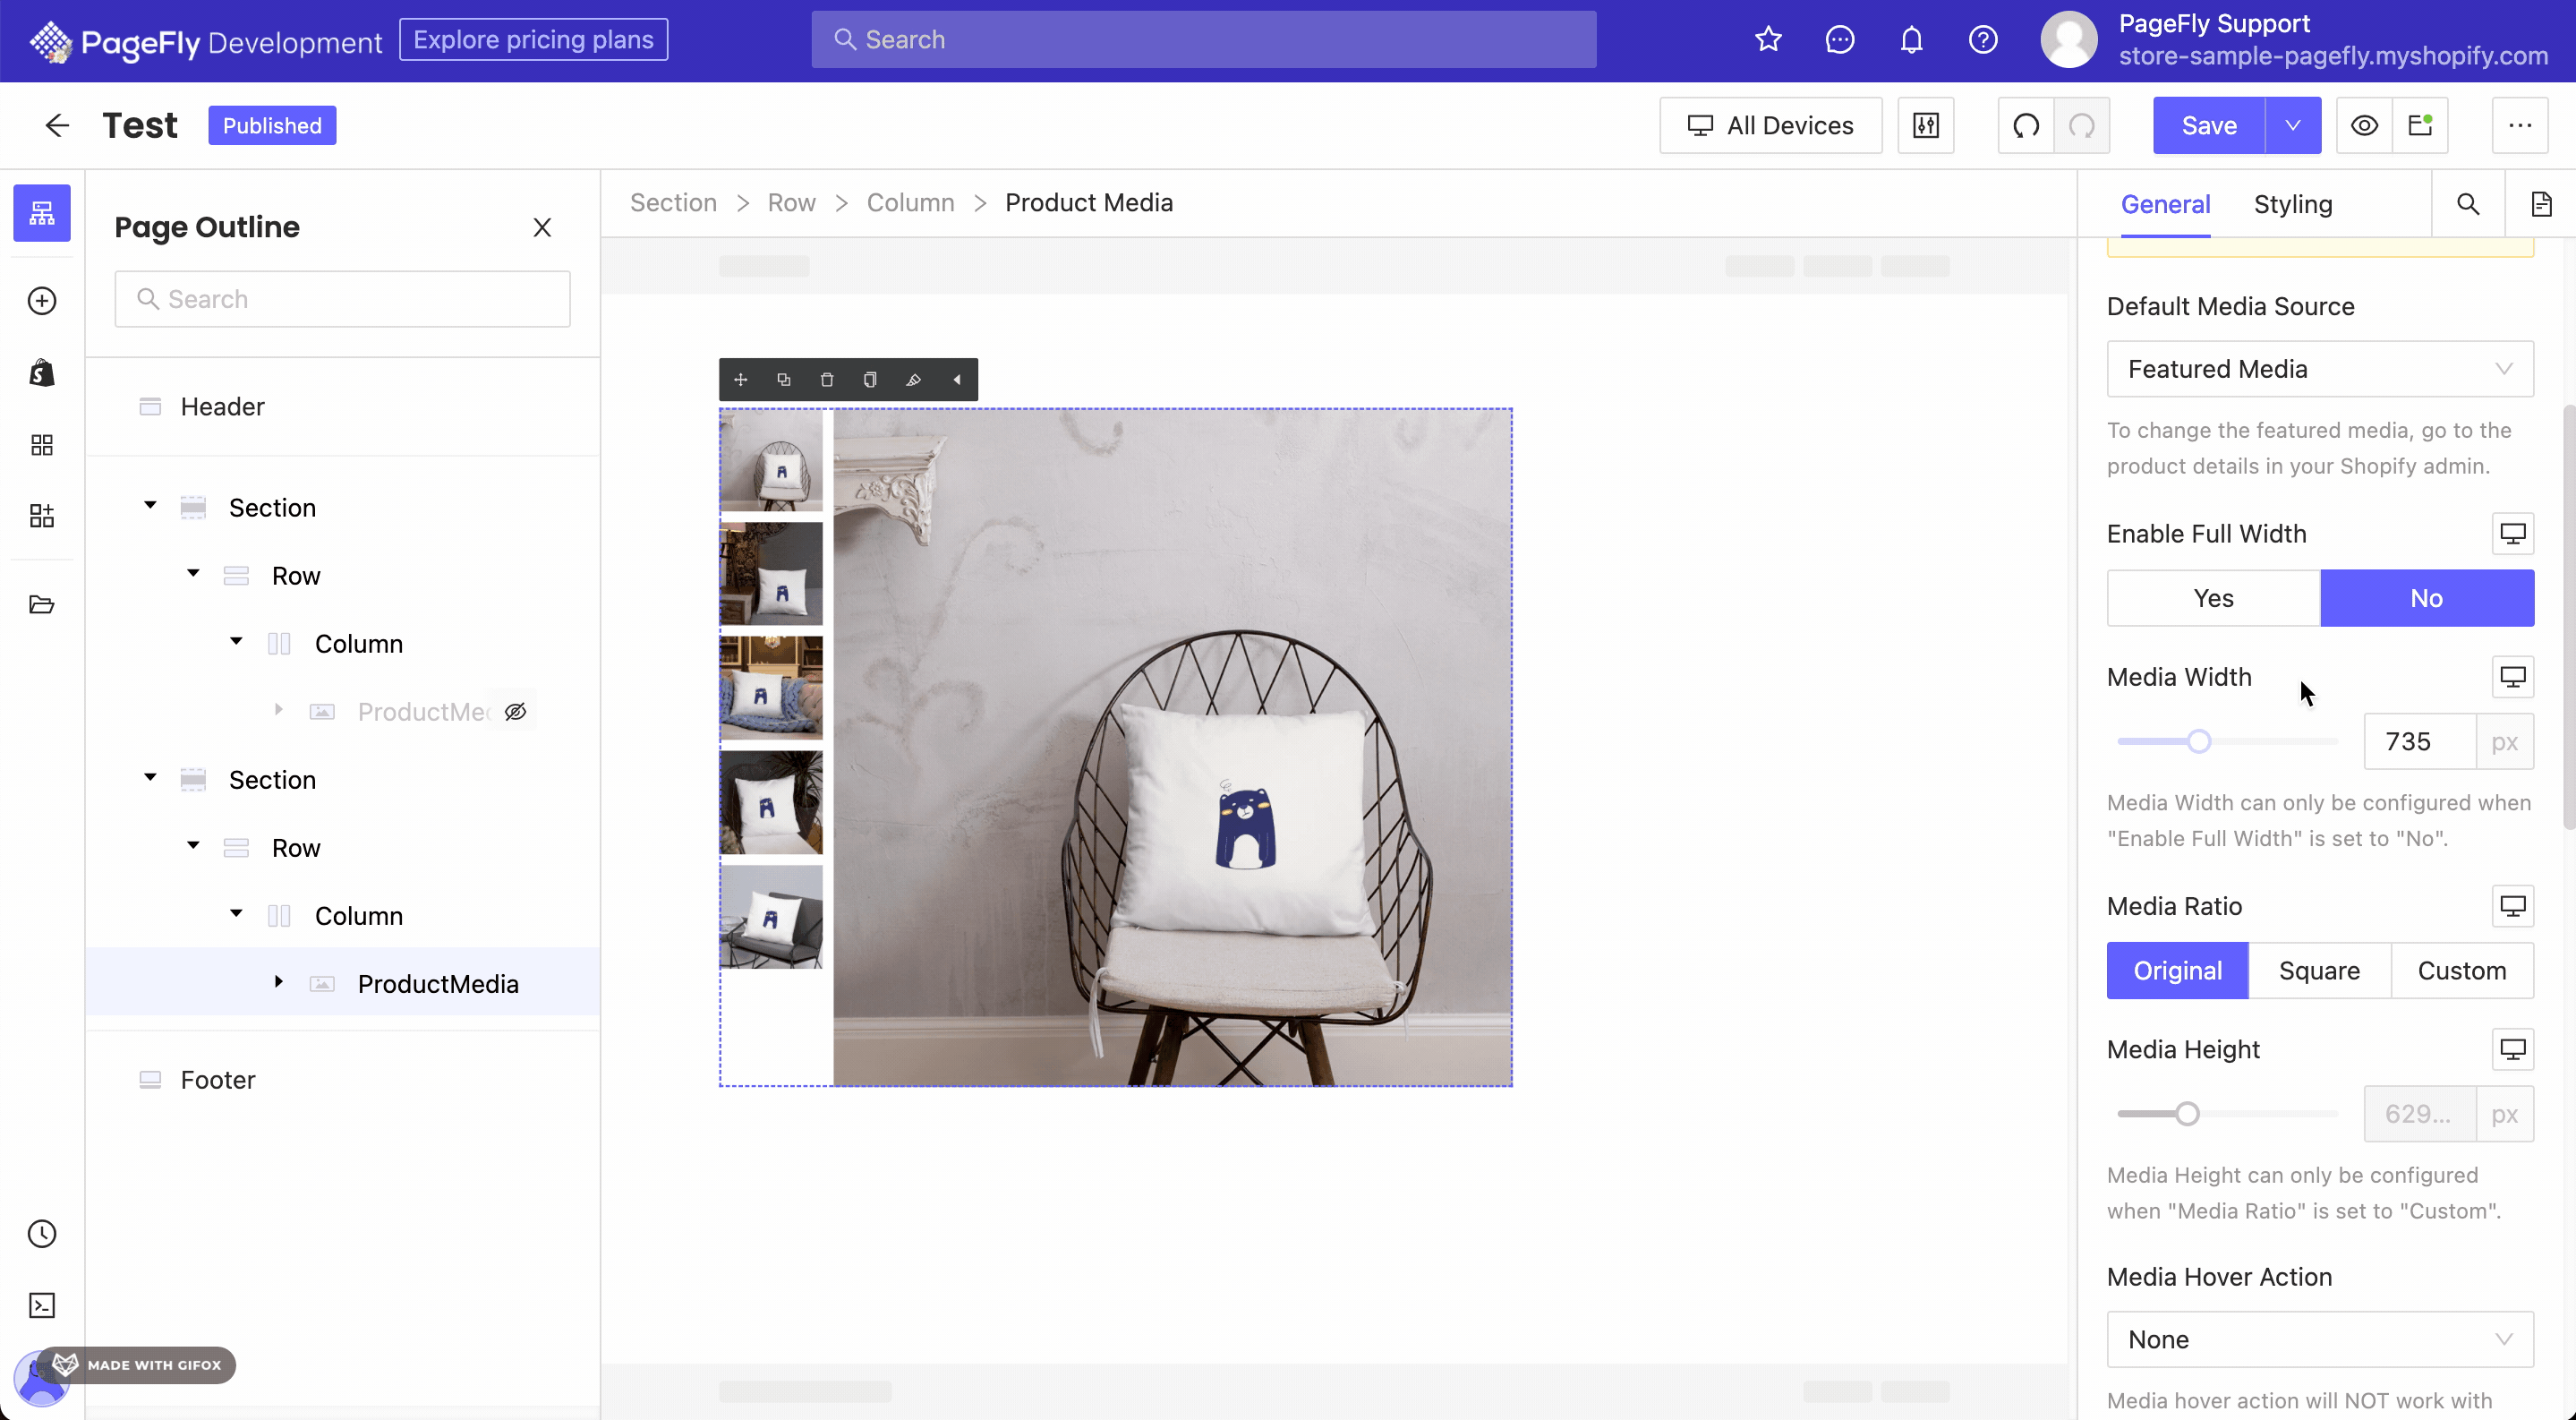
Task: Collapse the first Row in outline
Action: click(193, 574)
